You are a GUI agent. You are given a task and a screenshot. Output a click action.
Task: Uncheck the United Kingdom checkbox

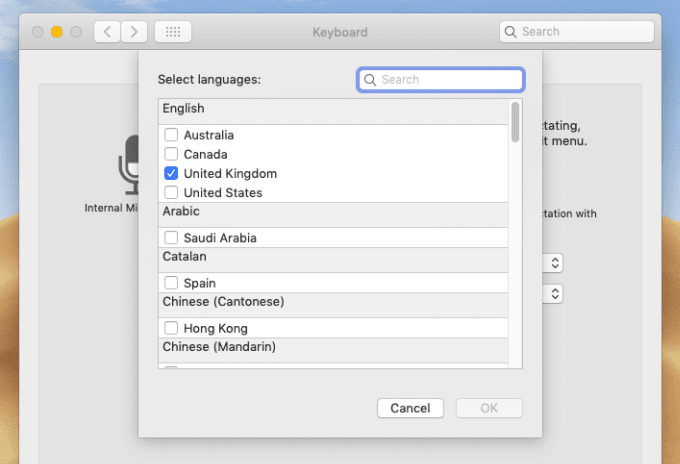(x=171, y=173)
